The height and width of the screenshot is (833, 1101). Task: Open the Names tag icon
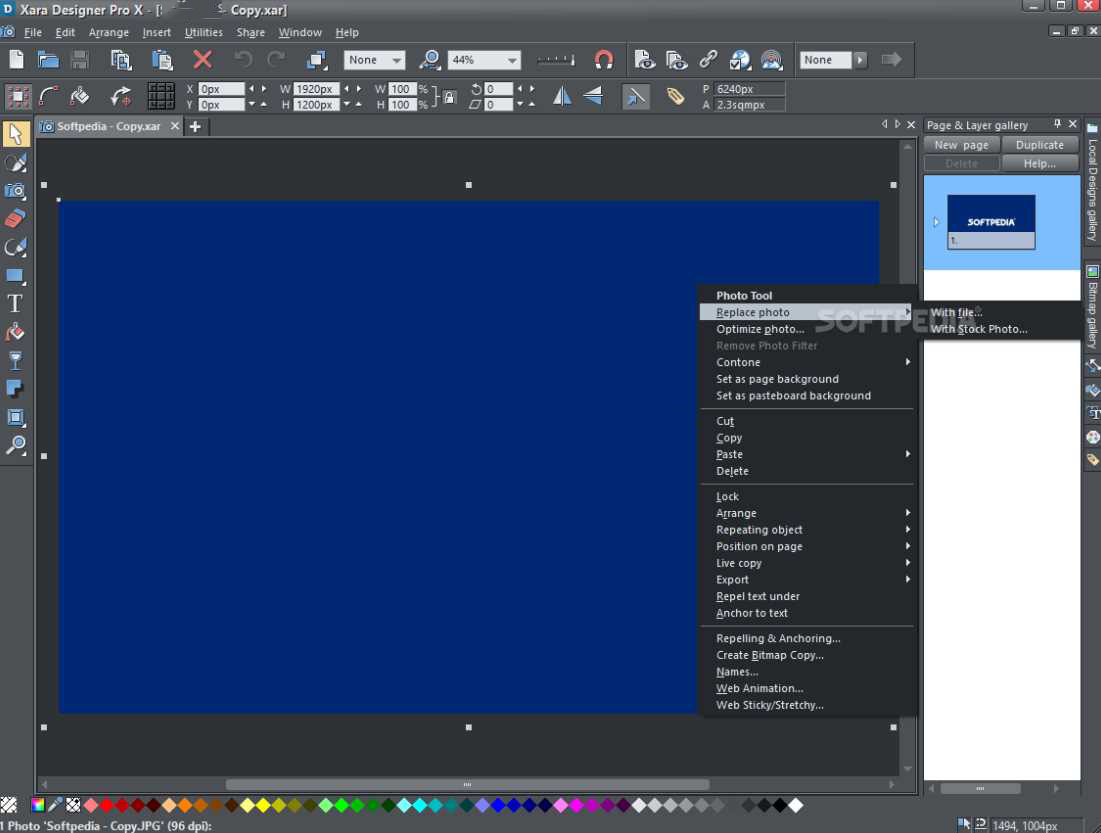[x=675, y=96]
